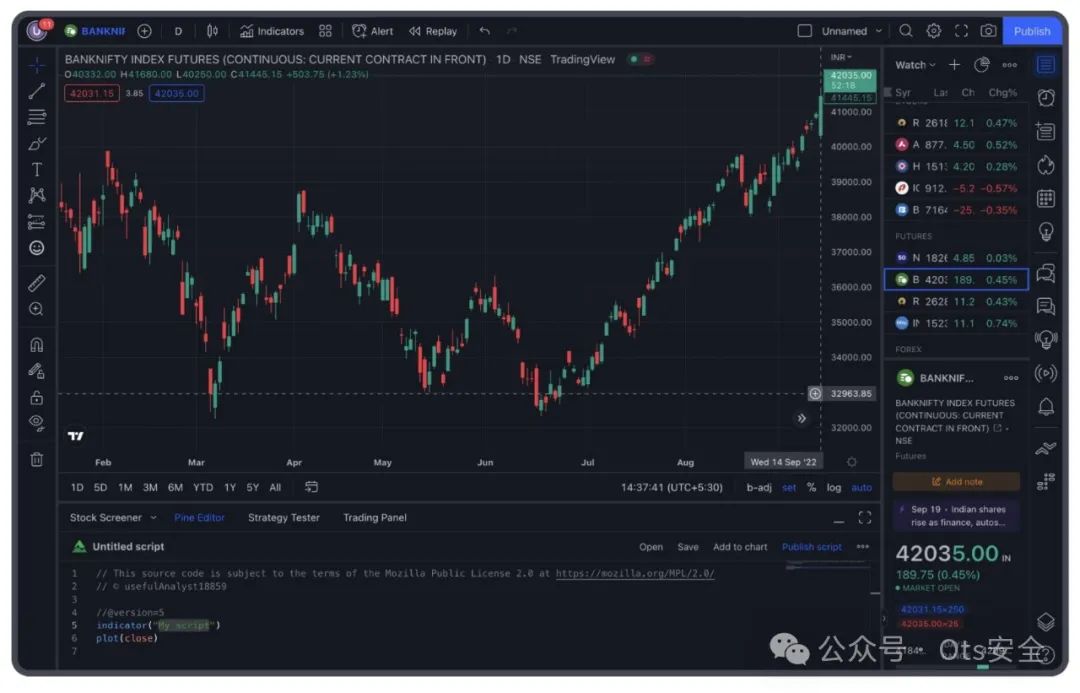Activate the zoom in tool

tap(37, 309)
